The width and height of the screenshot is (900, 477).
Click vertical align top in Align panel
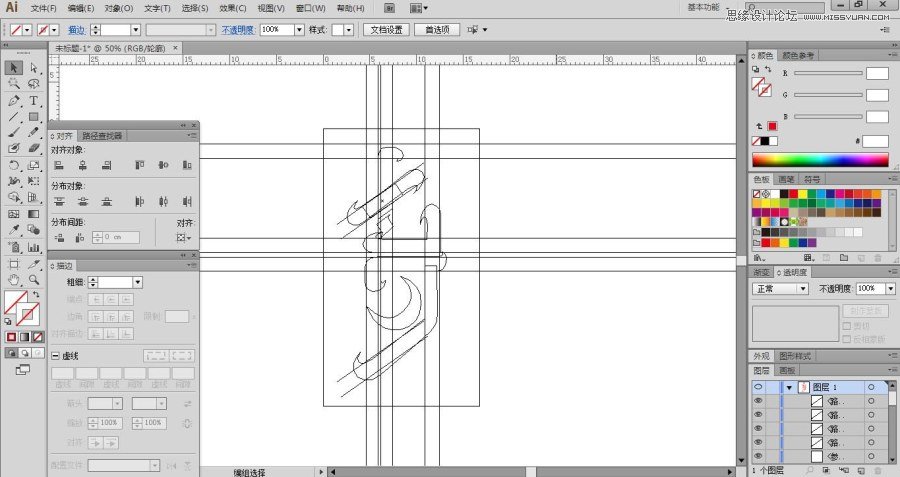tap(139, 165)
